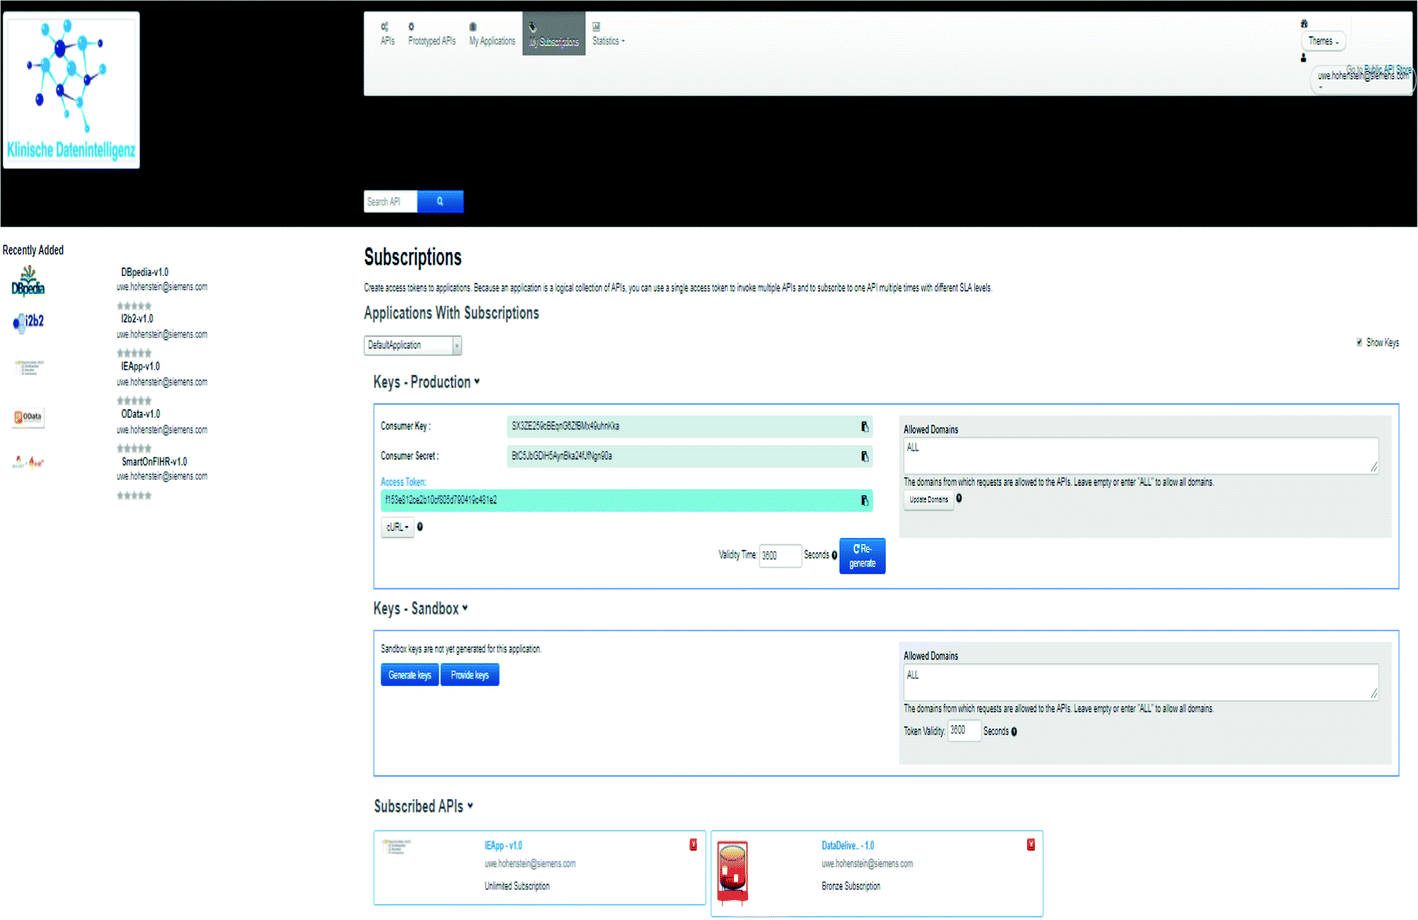Remove the IEApp subscription with red X
Screen dimensions: 1418x920
click(693, 845)
